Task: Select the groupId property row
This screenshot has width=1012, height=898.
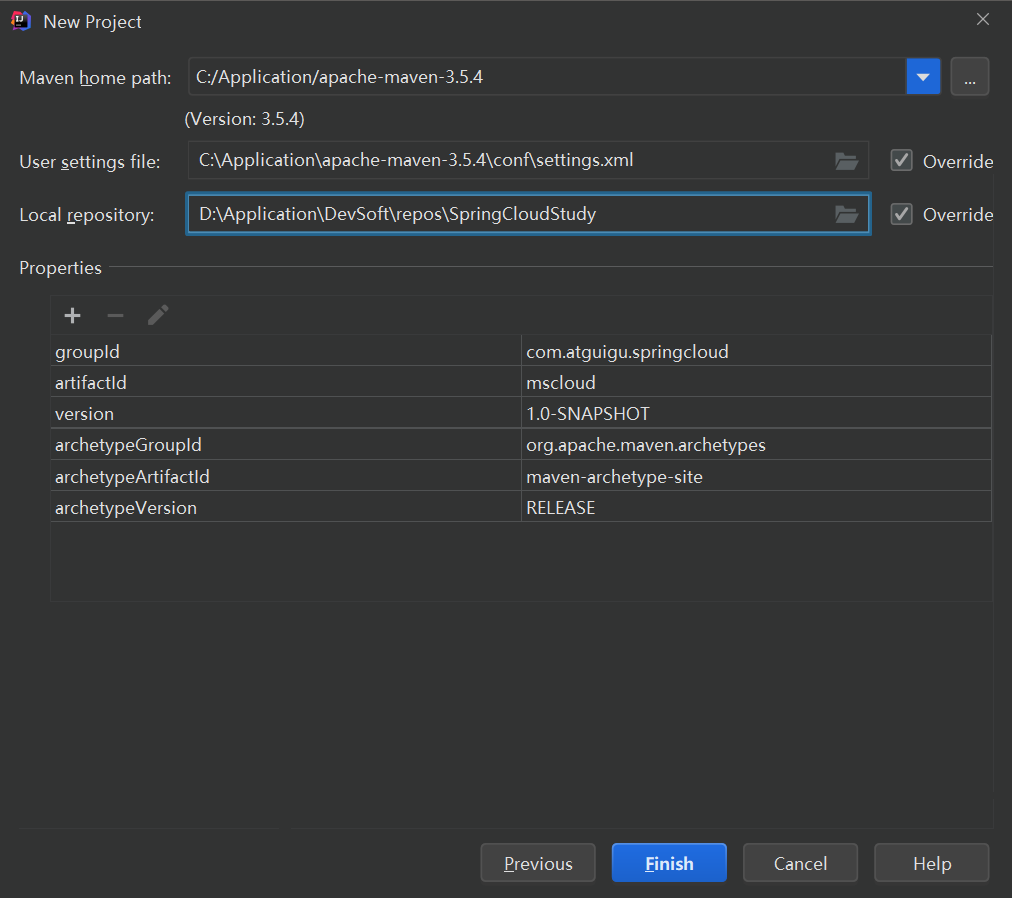Action: [x=521, y=352]
